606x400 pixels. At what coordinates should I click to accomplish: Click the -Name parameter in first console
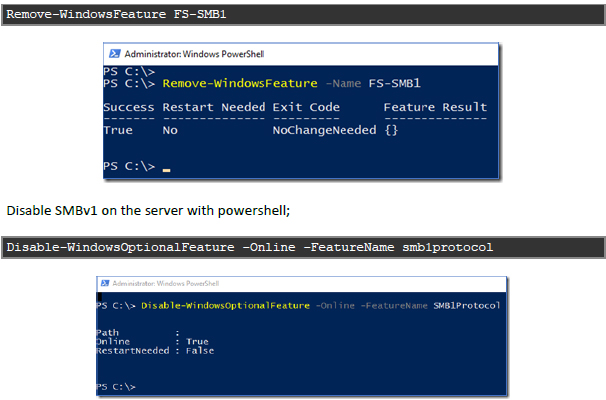[343, 83]
